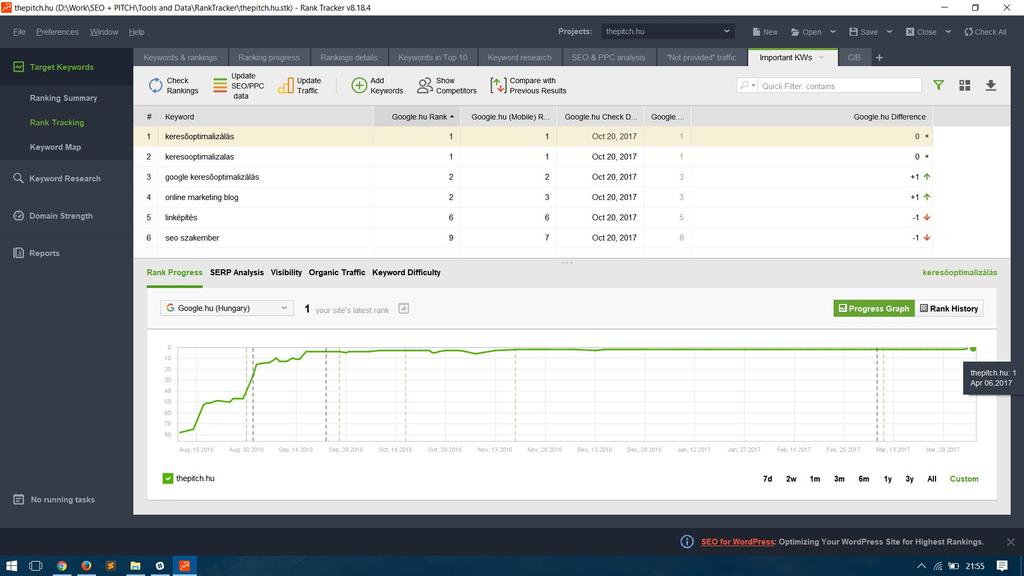1024x576 pixels.
Task: Open Task View on the taskbar
Action: pos(36,566)
